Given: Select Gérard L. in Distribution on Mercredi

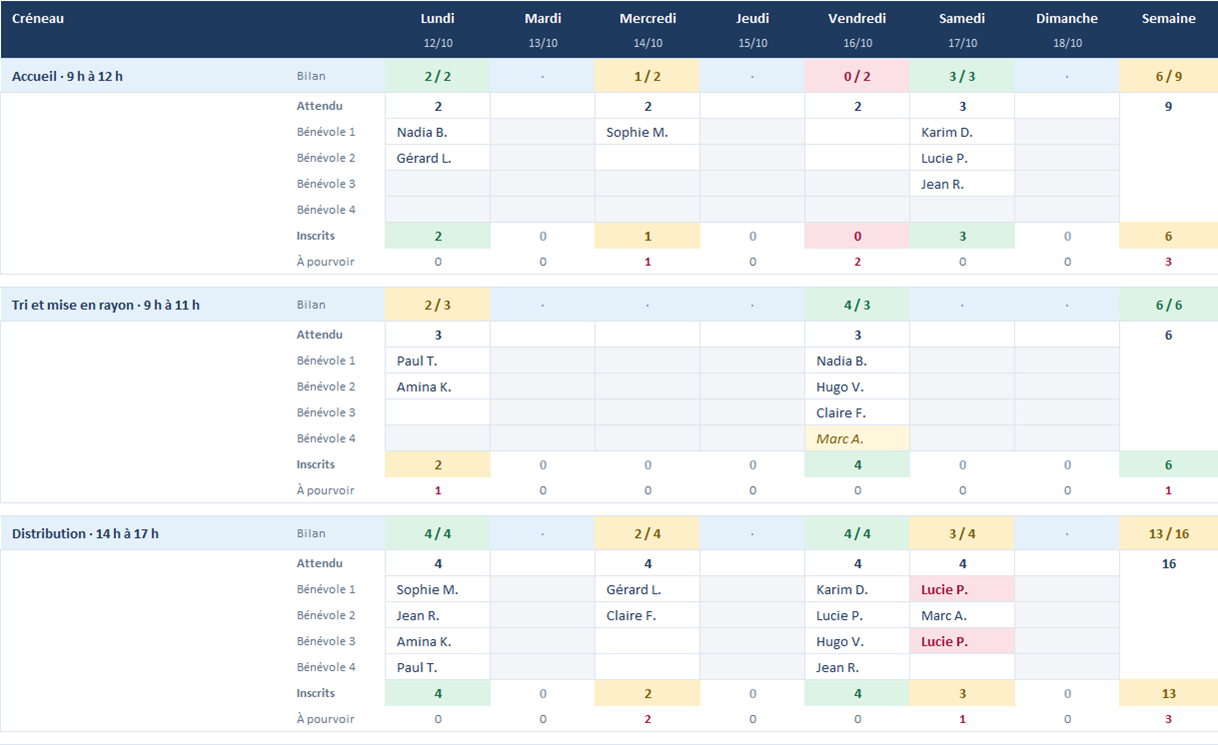Looking at the screenshot, I should pyautogui.click(x=648, y=590).
